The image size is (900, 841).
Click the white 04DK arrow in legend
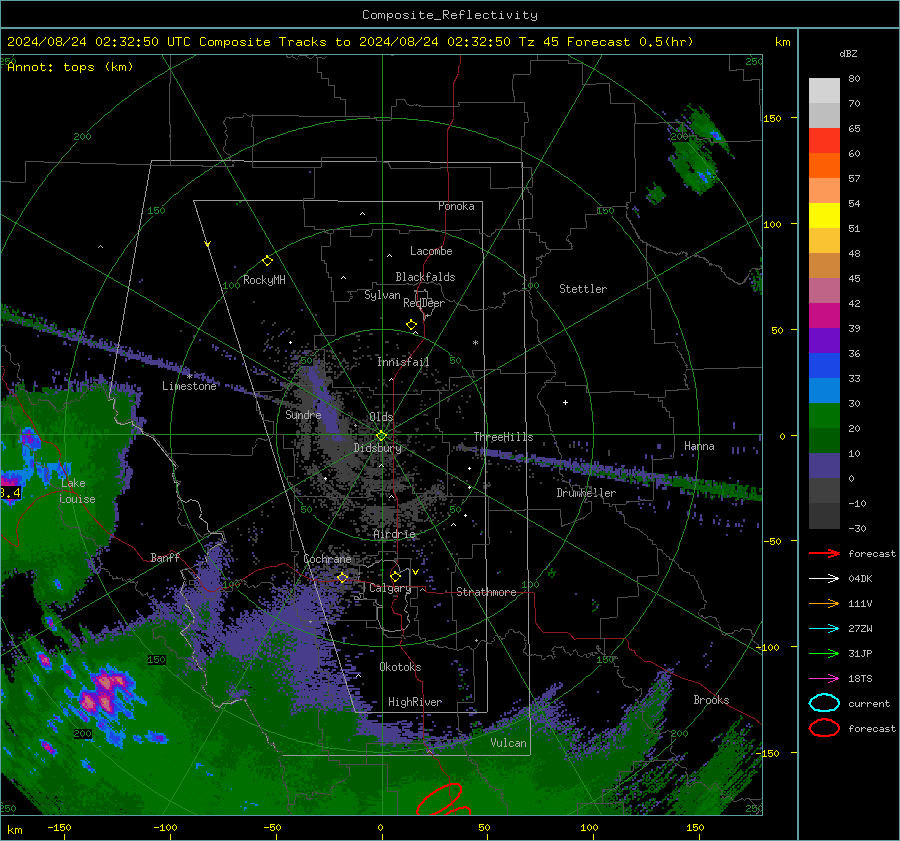click(x=825, y=579)
